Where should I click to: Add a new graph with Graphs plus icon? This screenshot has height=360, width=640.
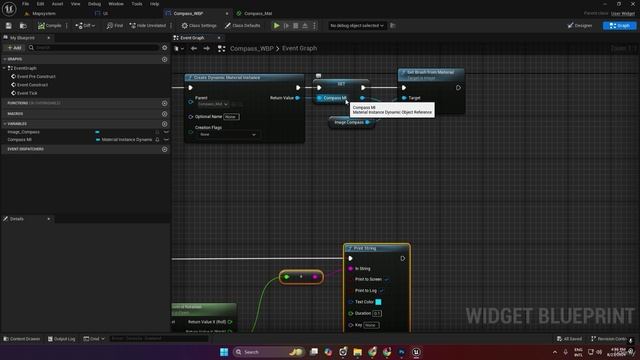[164, 59]
